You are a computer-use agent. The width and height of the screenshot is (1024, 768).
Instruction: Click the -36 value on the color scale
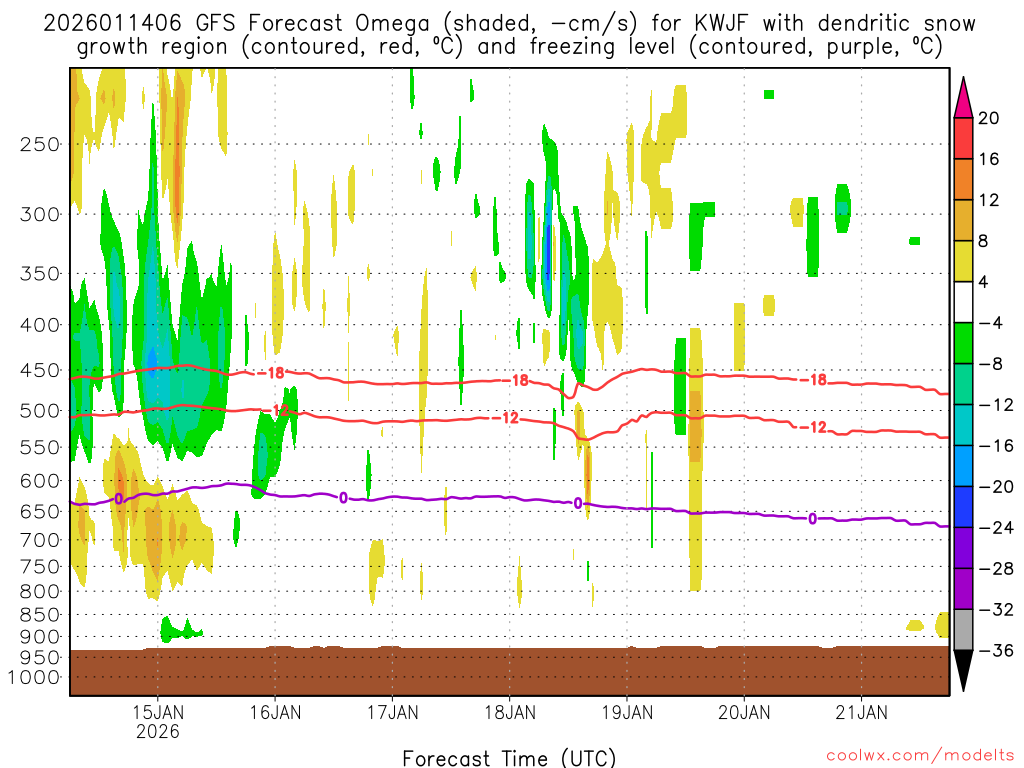pos(996,650)
